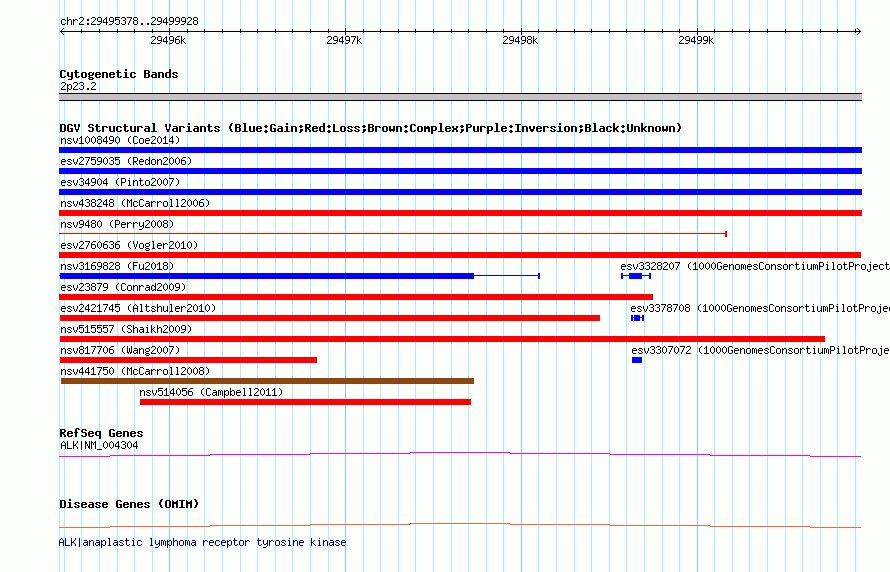Select the small esv3328207 blue variant glyph
This screenshot has width=890, height=572.
[x=636, y=276]
